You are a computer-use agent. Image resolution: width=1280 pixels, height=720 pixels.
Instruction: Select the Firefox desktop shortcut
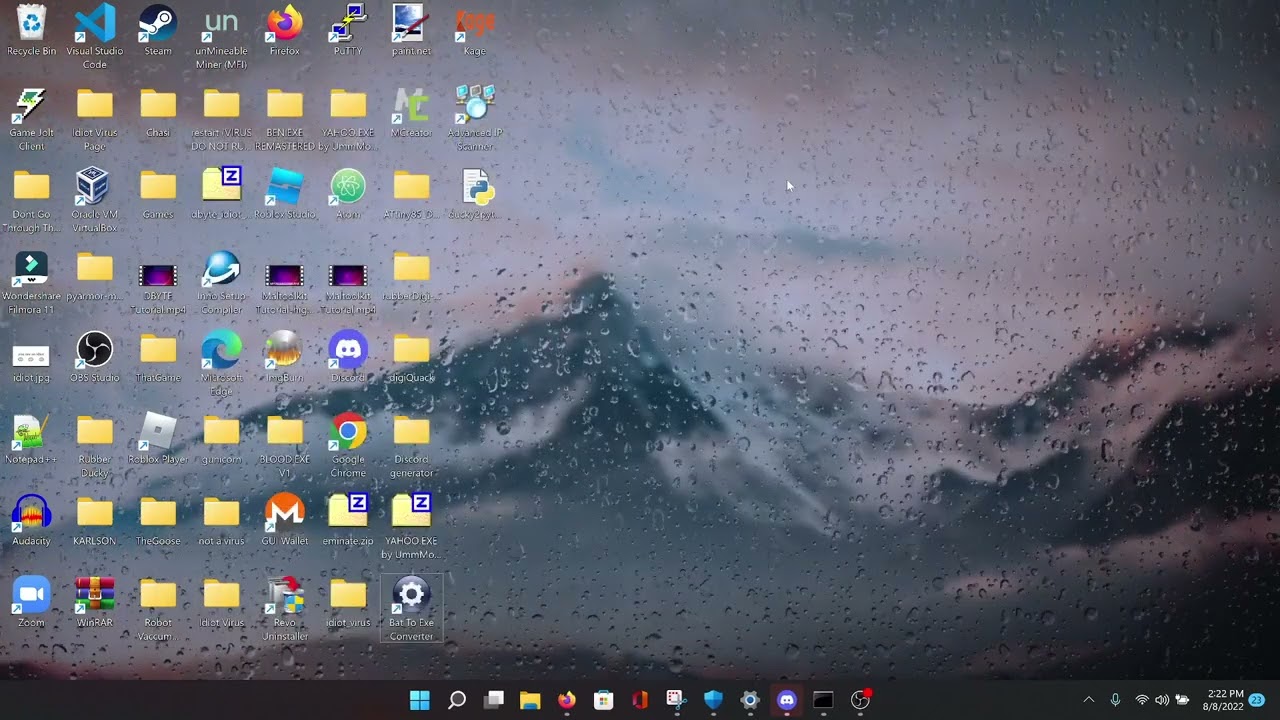[285, 31]
